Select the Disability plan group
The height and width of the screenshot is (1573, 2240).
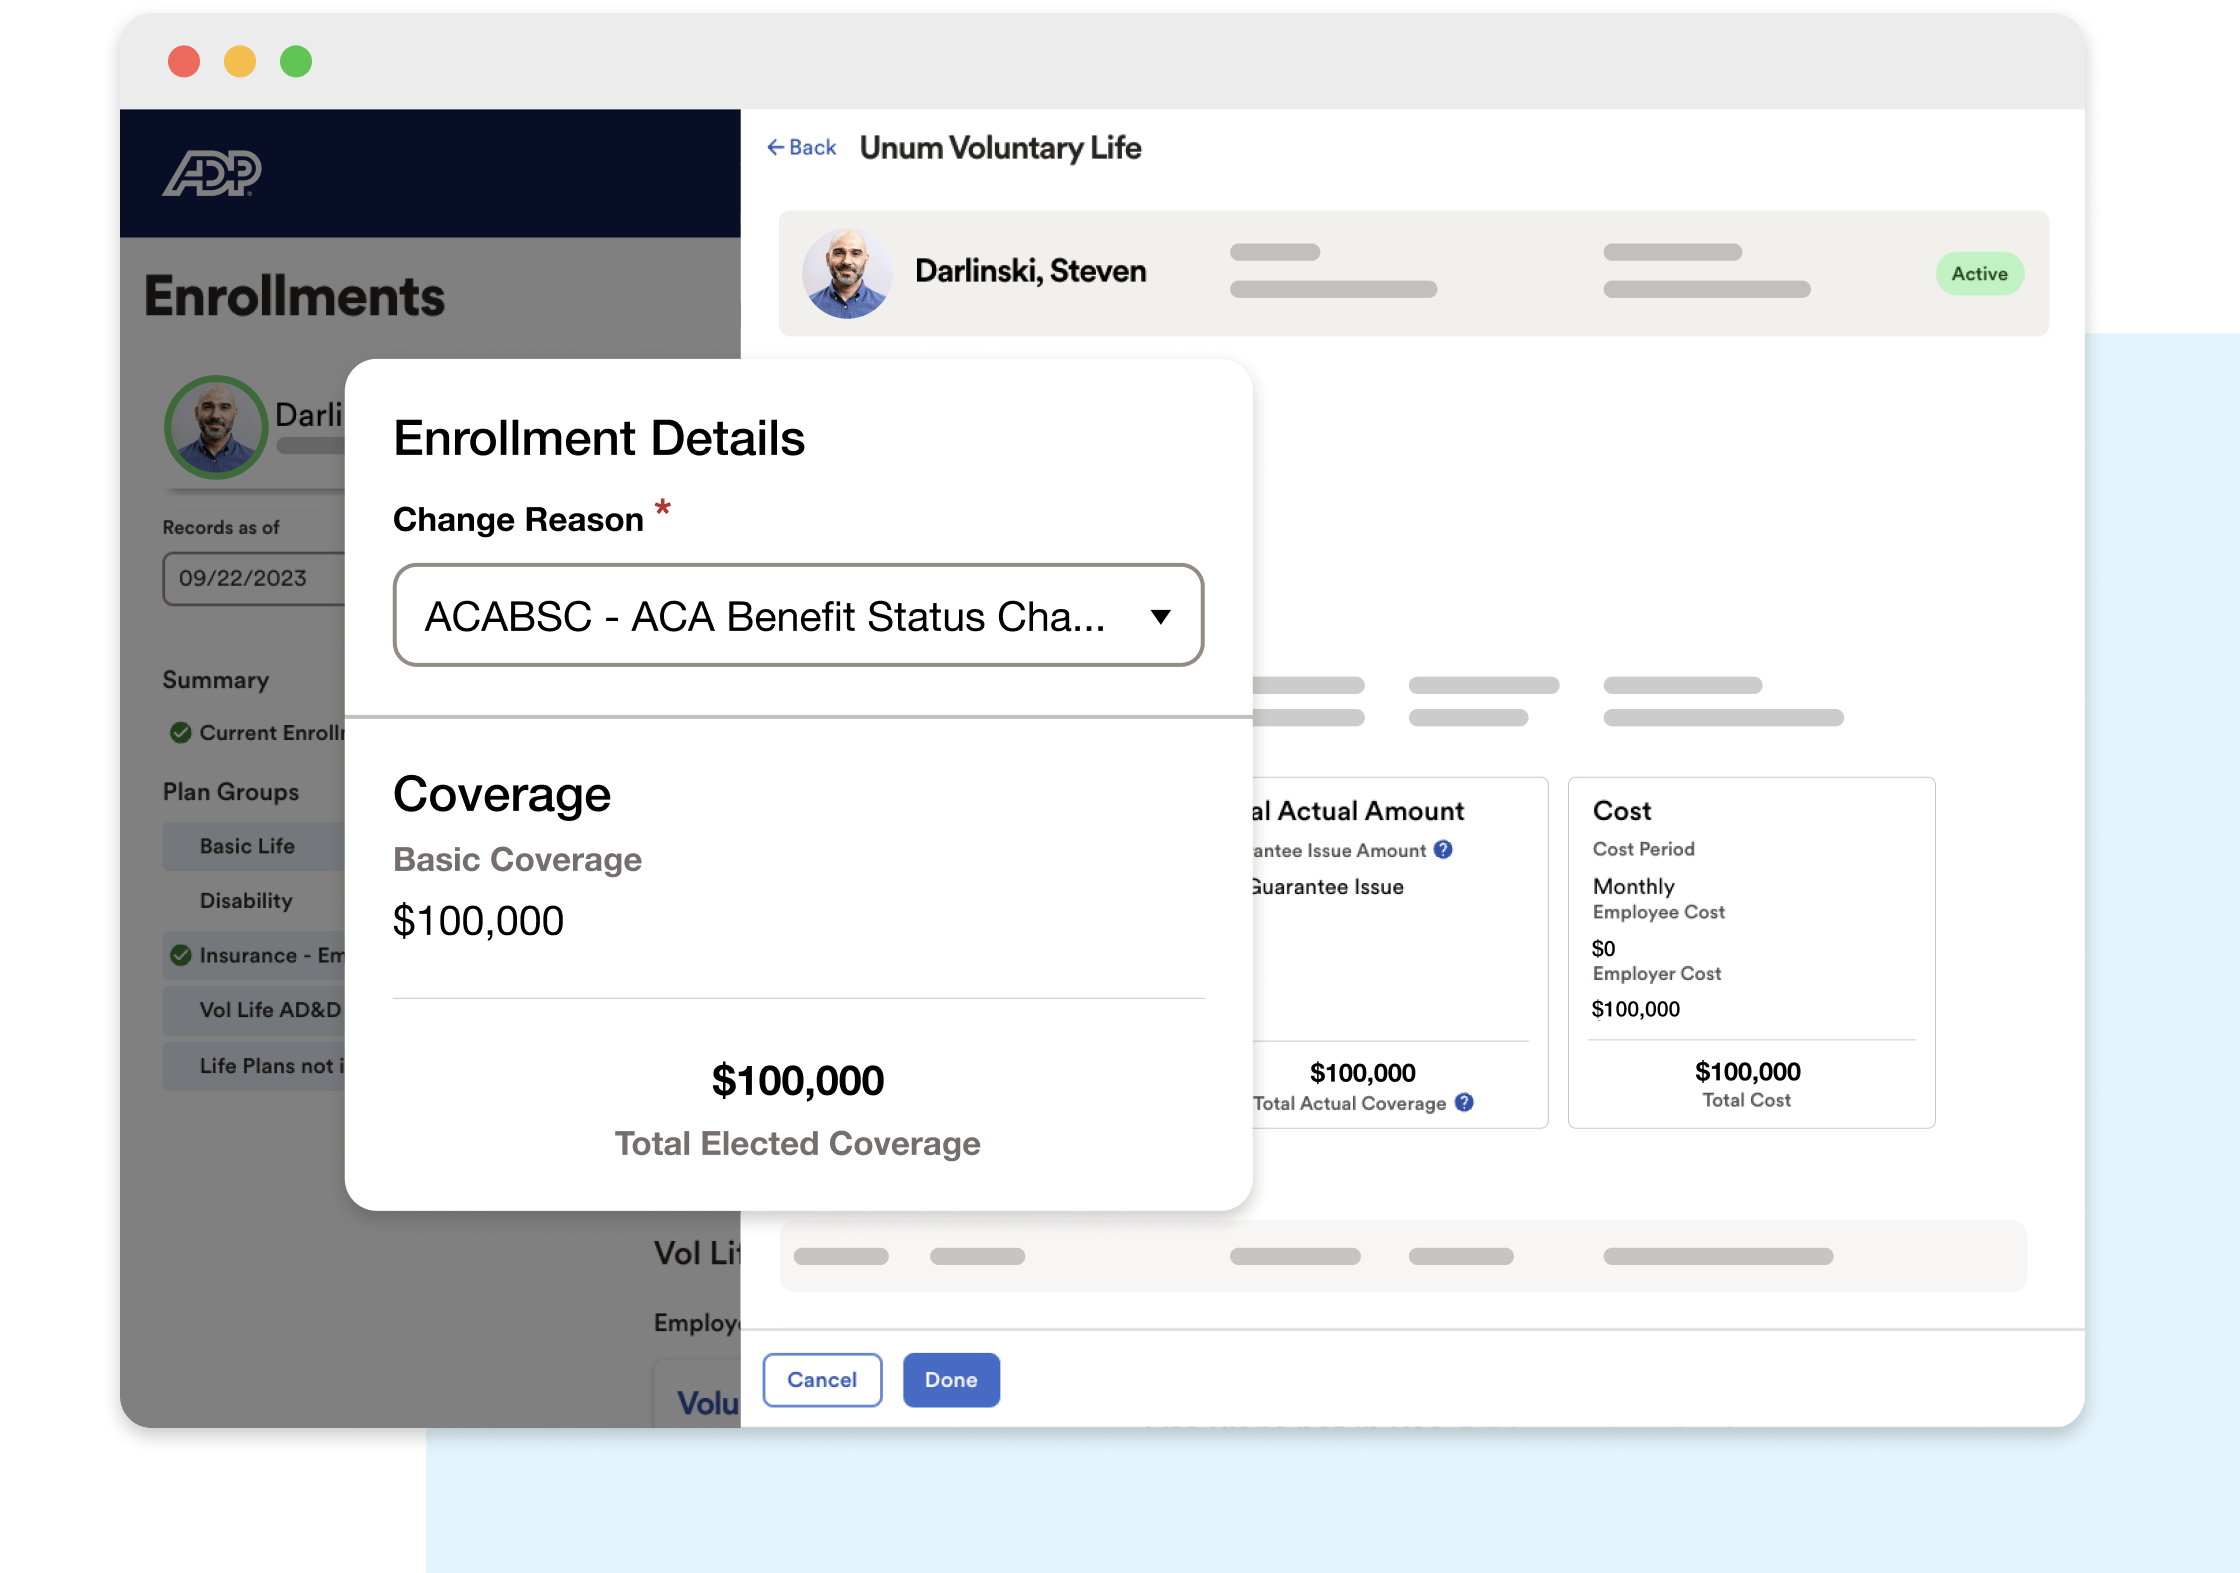[247, 900]
